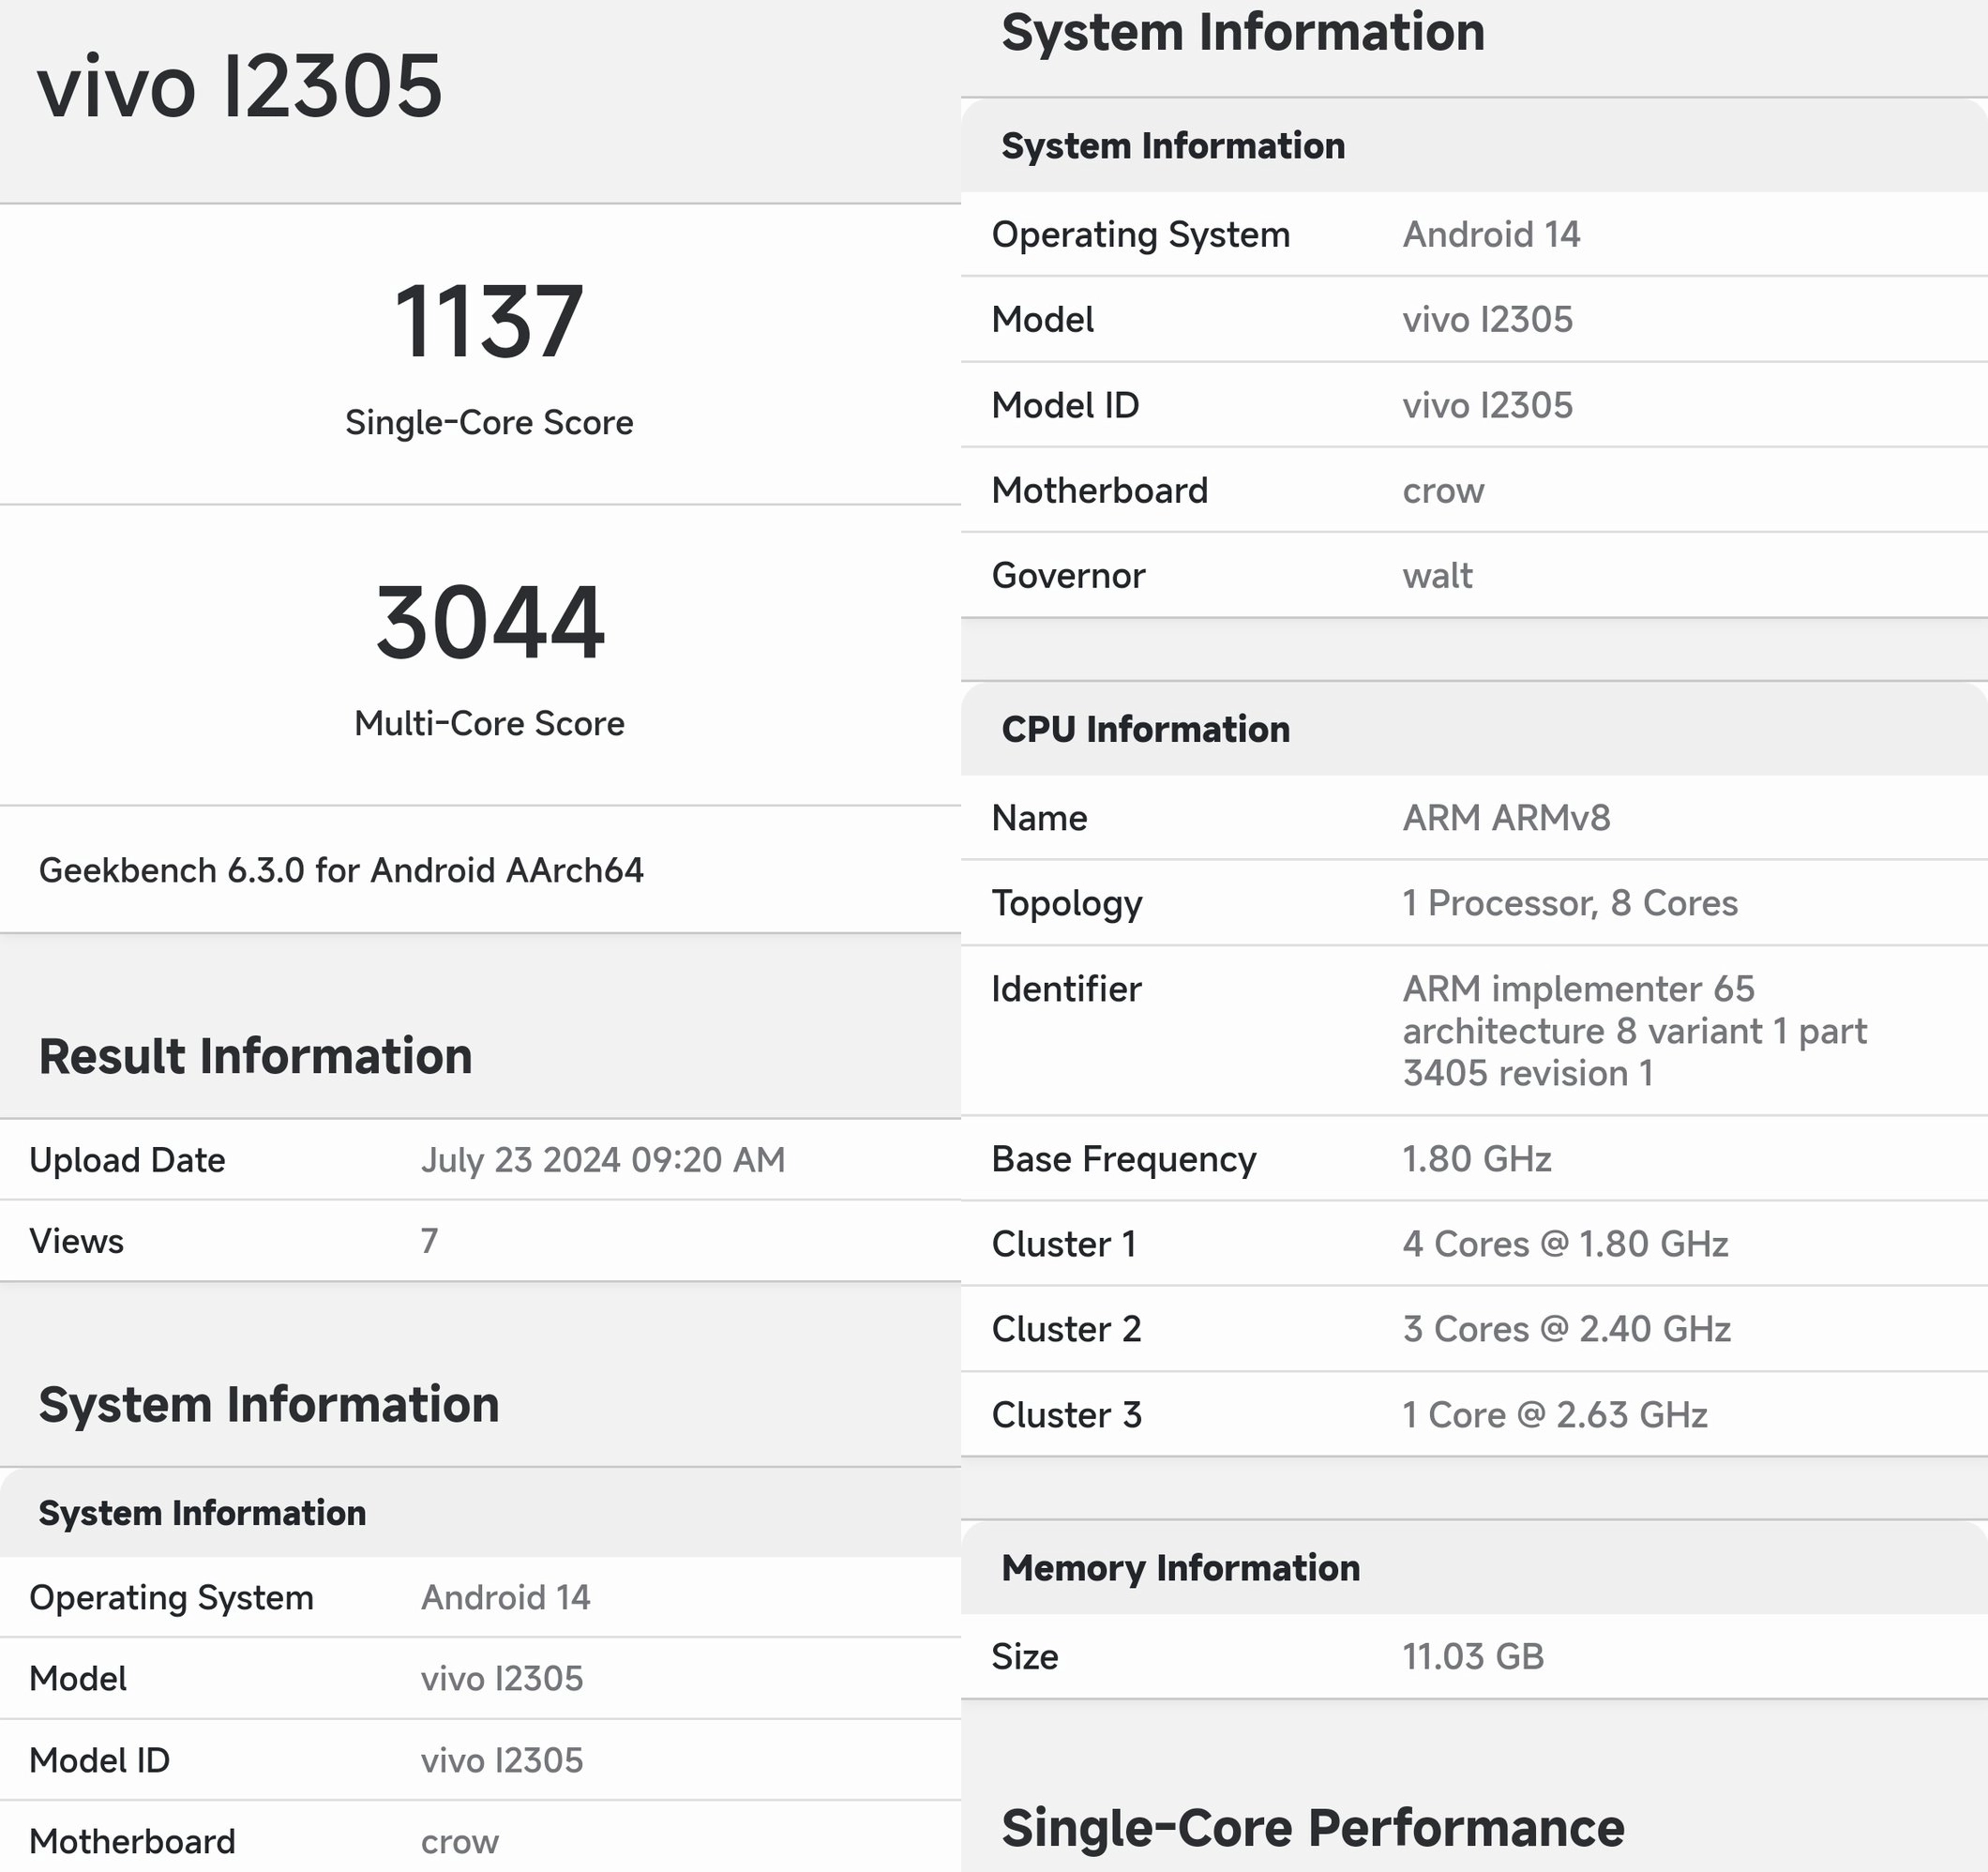The width and height of the screenshot is (1988, 1872).
Task: Select the 1137 single-core score number
Action: click(489, 321)
